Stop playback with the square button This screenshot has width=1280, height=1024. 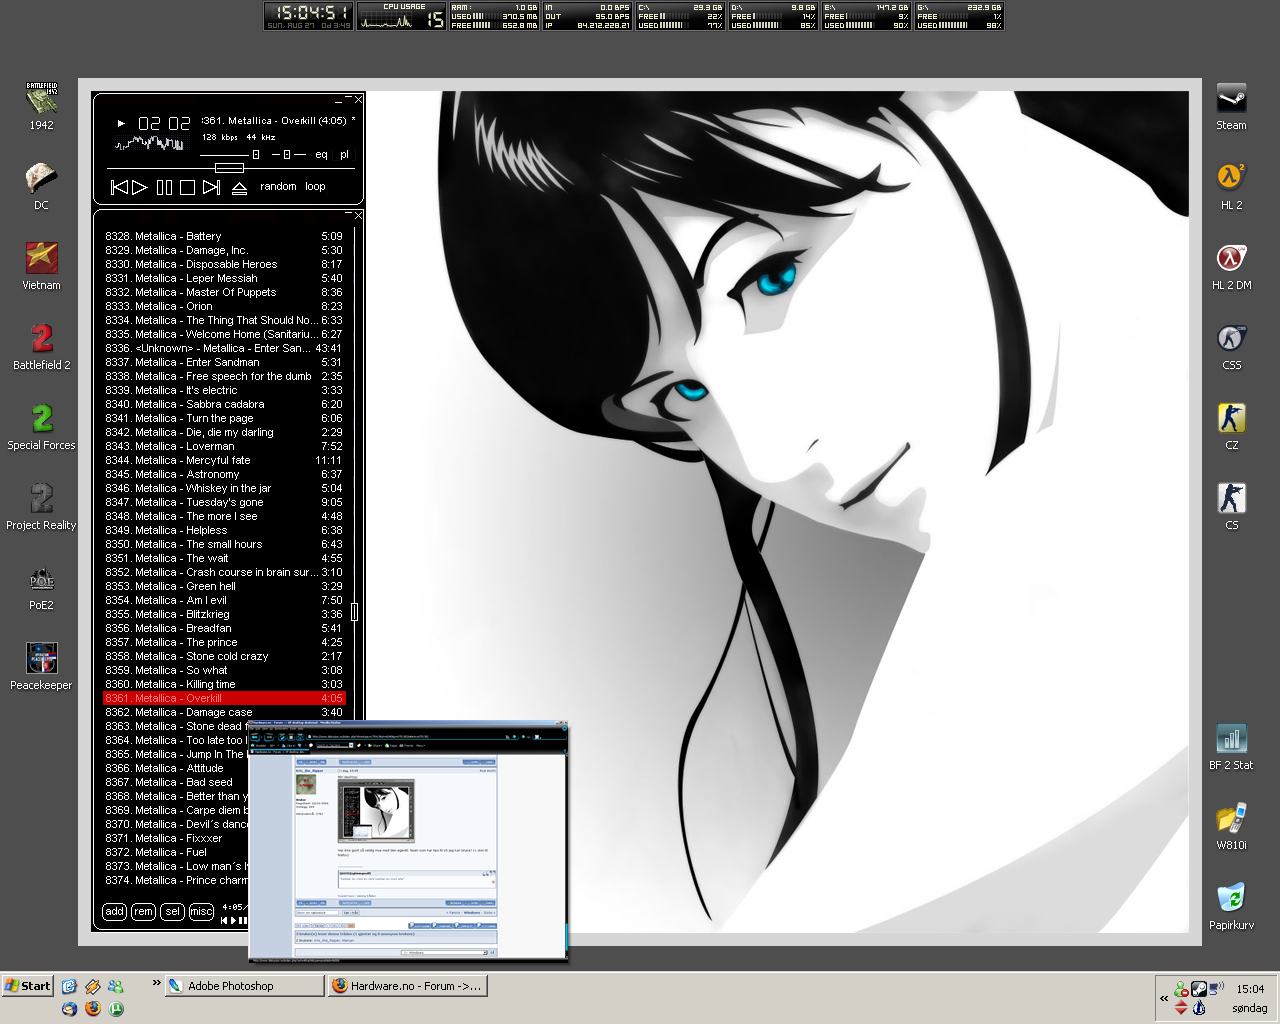coord(187,187)
